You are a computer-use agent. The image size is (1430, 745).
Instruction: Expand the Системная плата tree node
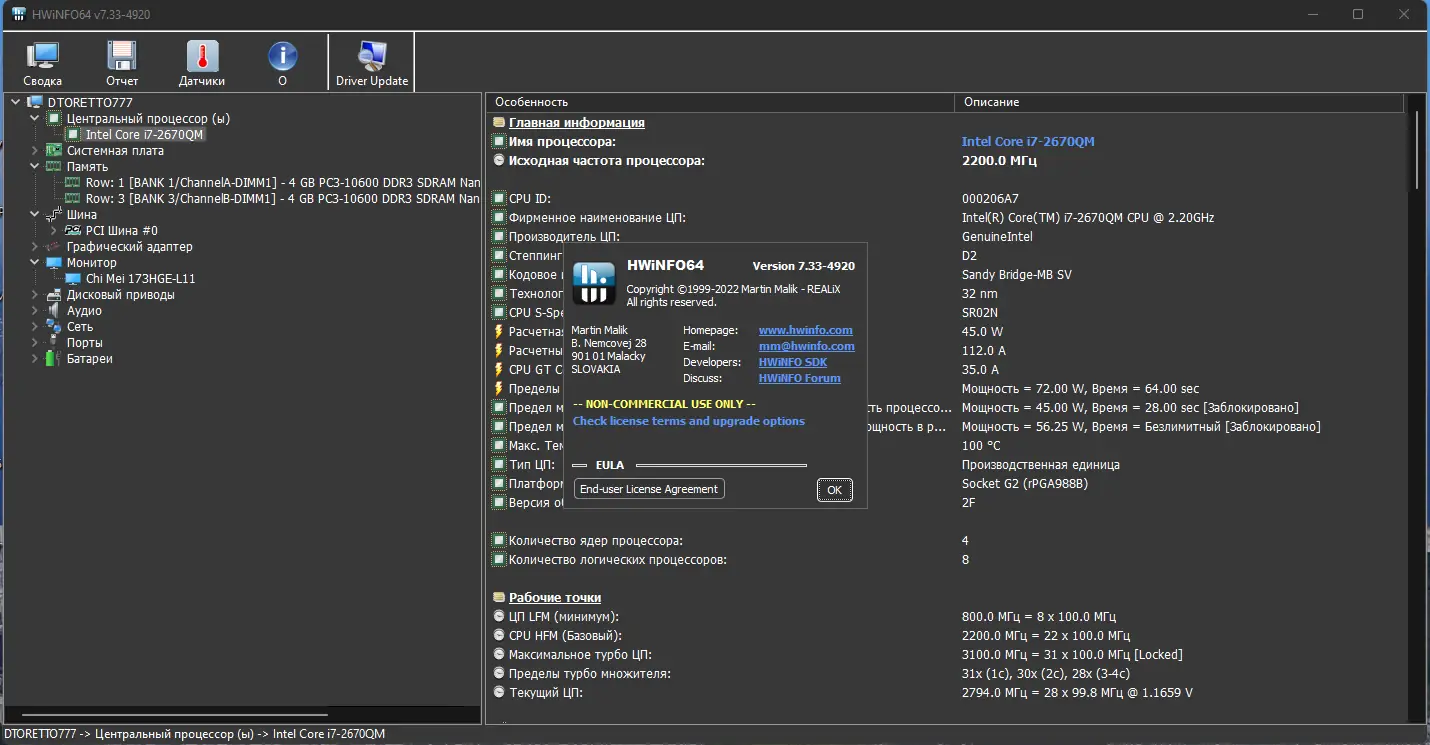(x=35, y=150)
